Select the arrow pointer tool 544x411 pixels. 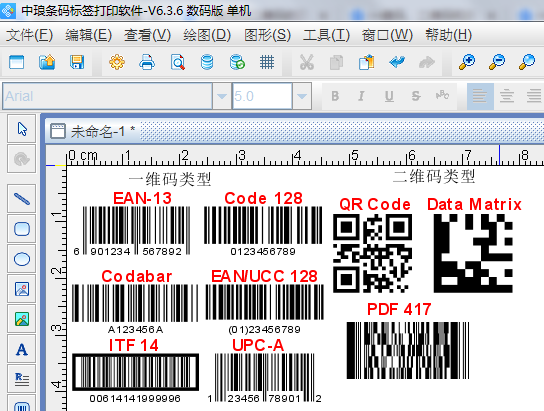pos(22,129)
